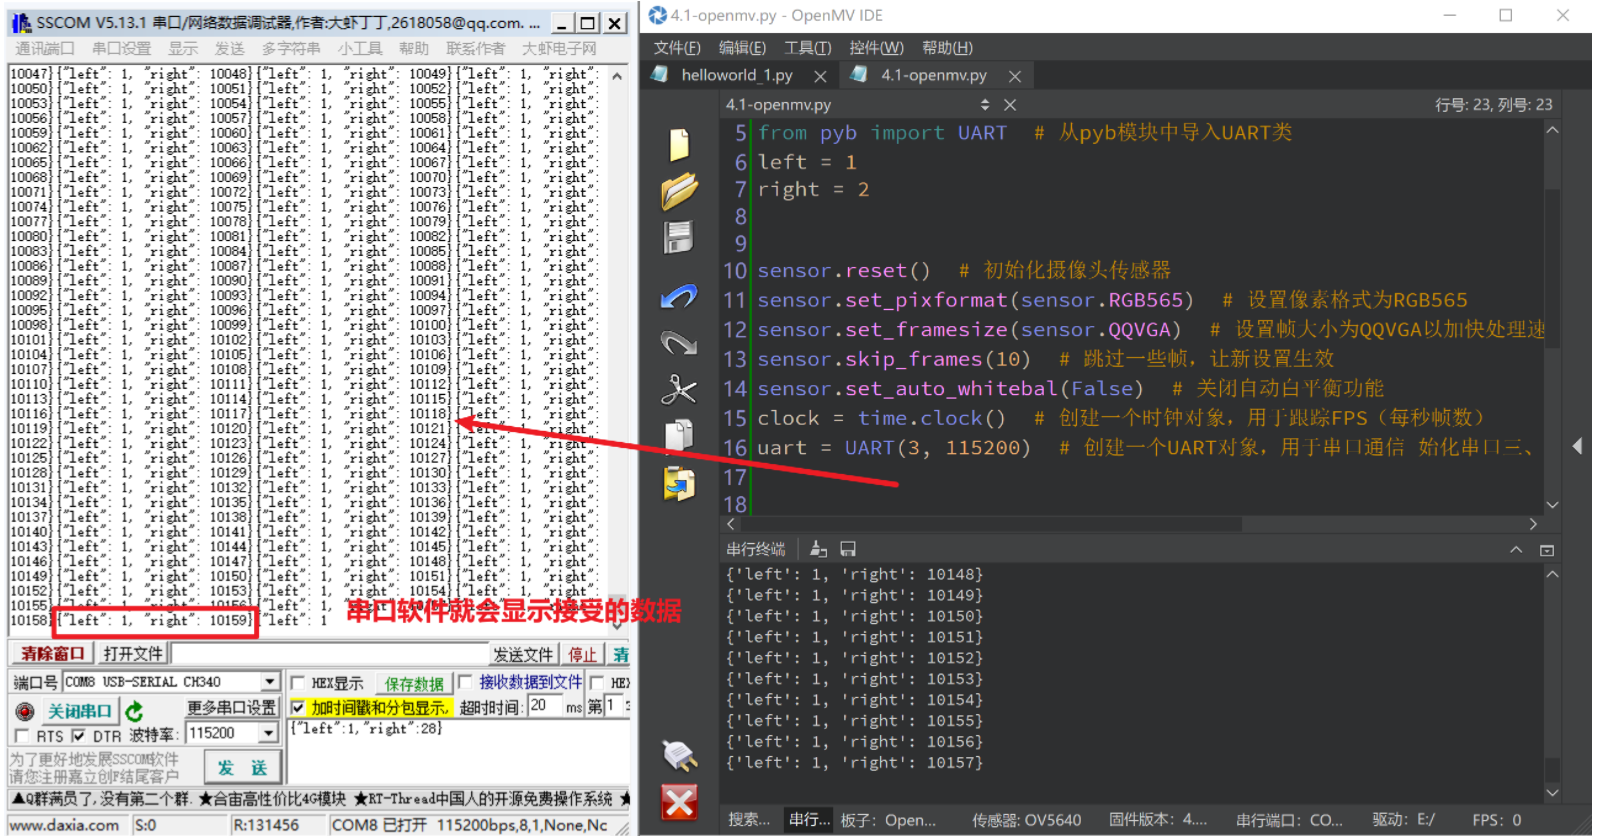Collapse serial terminal panel with up caret

(1516, 550)
